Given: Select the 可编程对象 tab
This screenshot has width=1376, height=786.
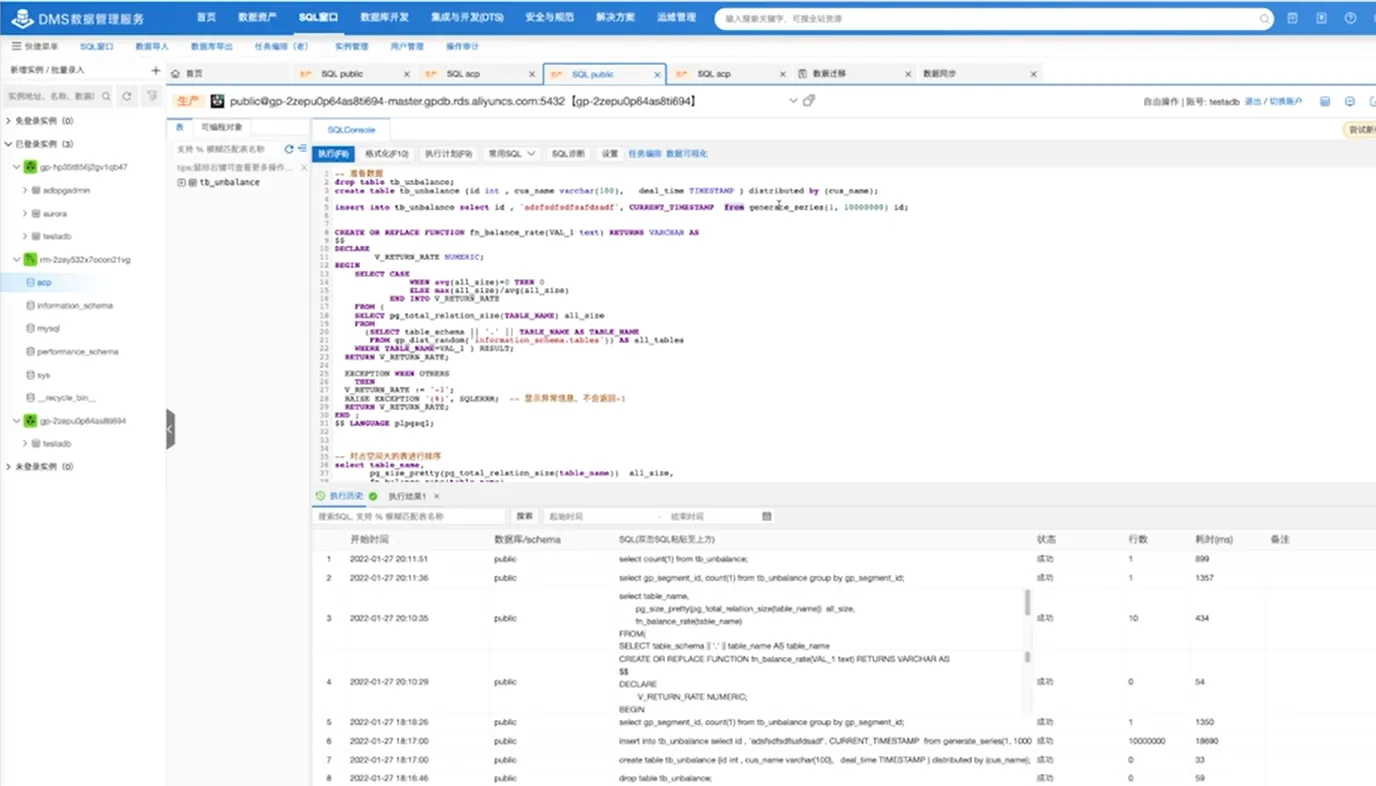Looking at the screenshot, I should point(221,127).
